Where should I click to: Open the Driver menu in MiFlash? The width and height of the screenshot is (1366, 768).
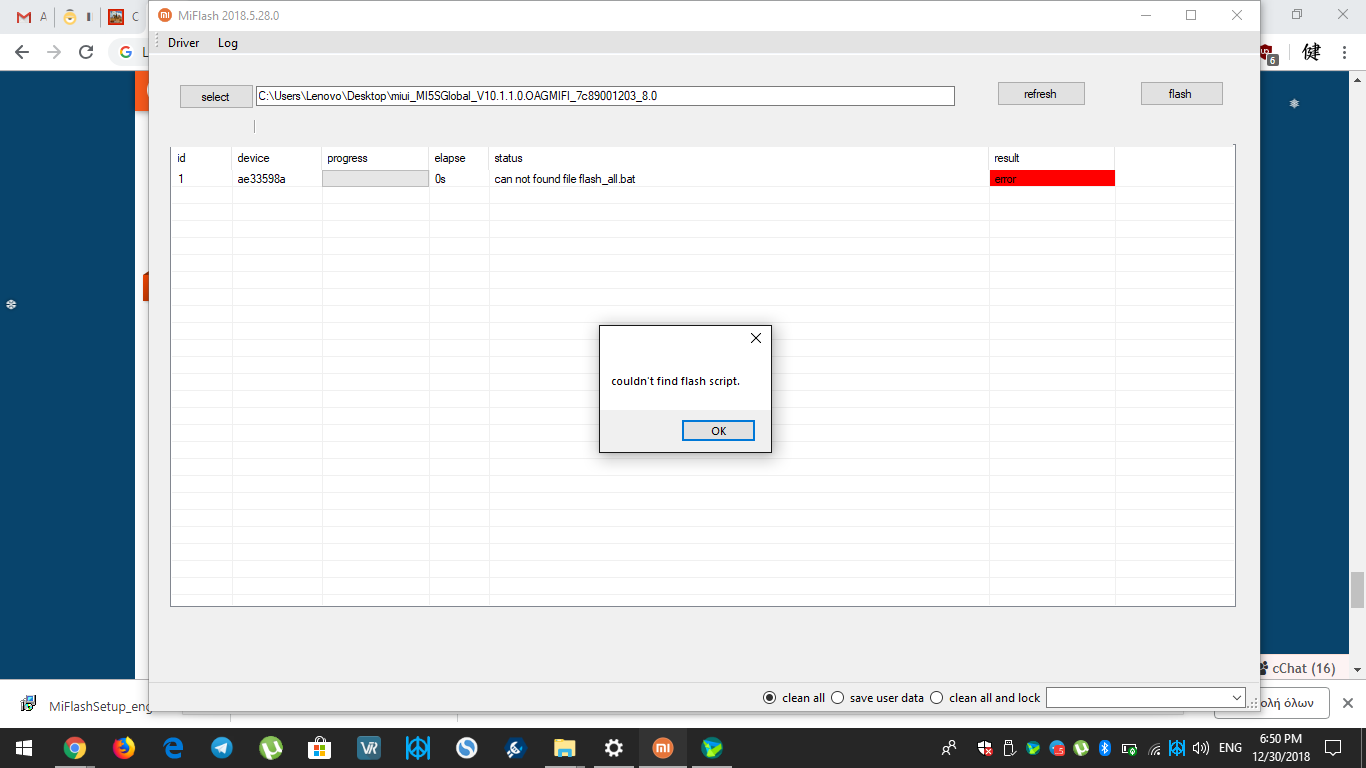coord(183,43)
